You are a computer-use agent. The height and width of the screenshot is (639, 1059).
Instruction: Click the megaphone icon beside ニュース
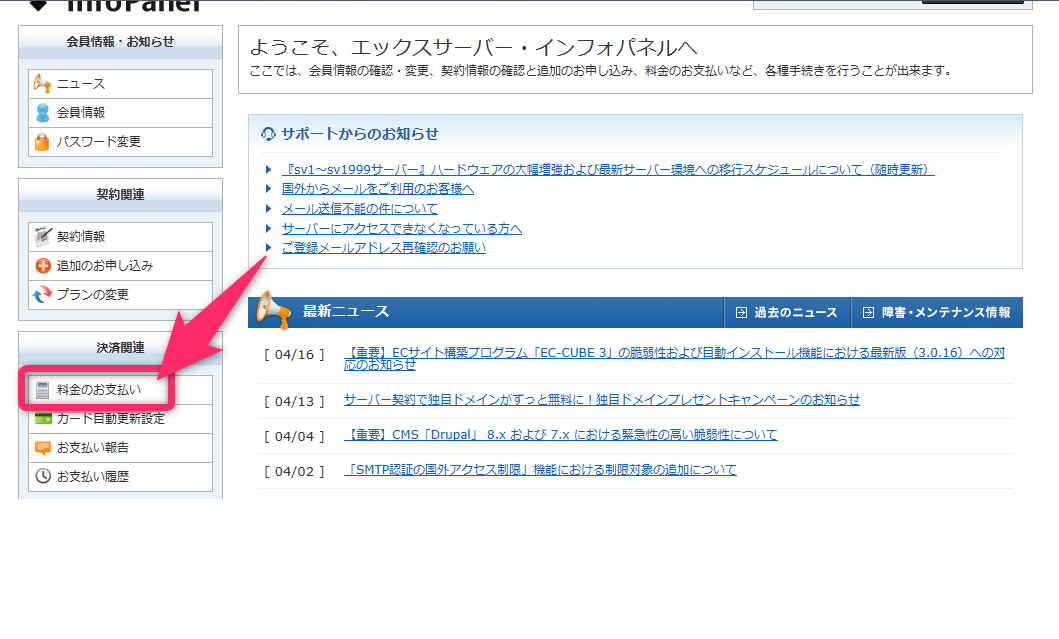coord(42,84)
